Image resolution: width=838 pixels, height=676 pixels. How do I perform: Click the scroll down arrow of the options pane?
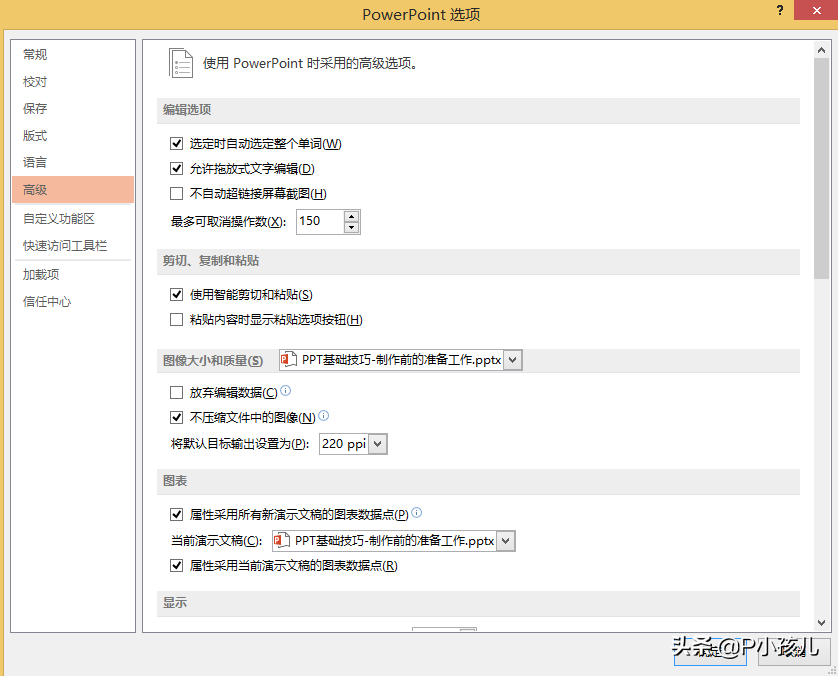[821, 623]
